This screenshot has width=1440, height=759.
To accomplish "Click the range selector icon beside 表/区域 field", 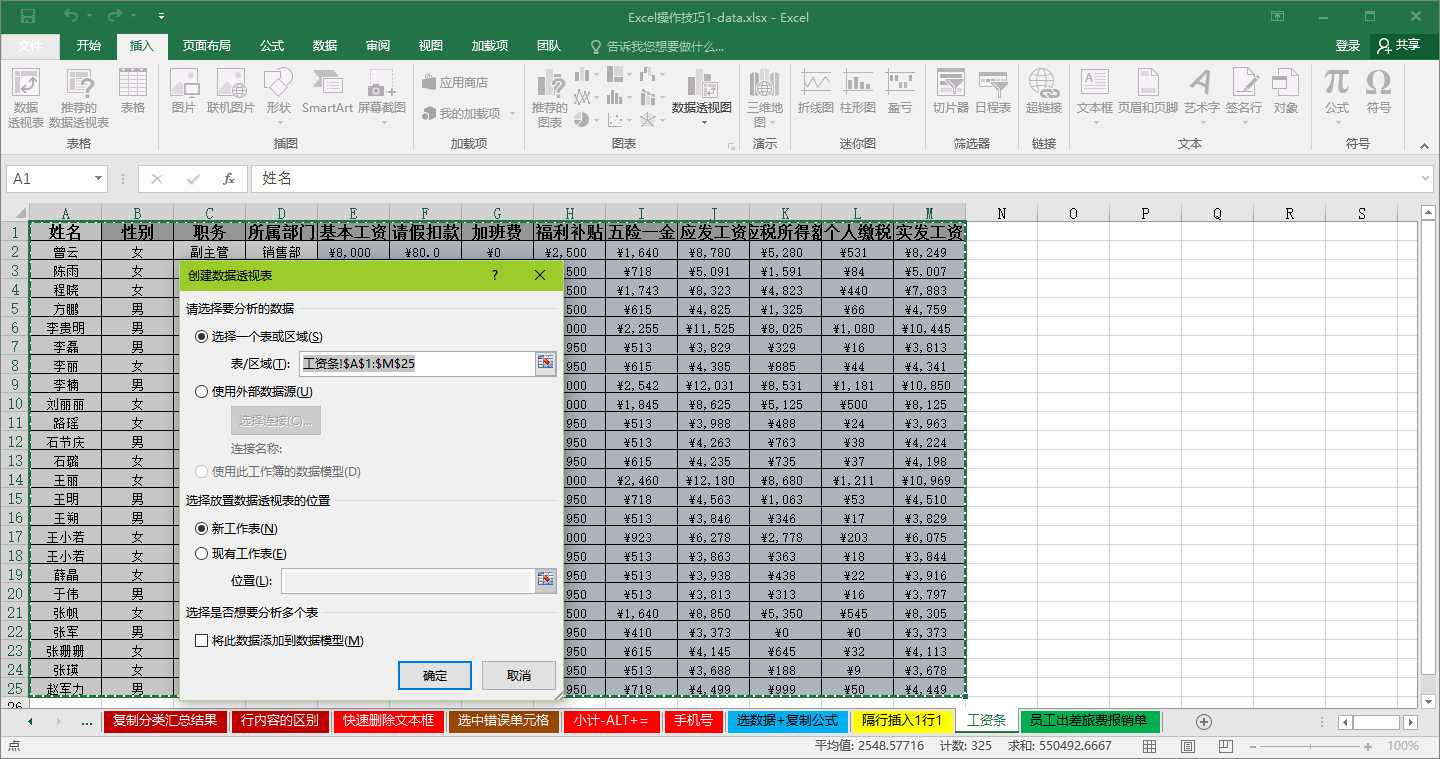I will click(545, 363).
